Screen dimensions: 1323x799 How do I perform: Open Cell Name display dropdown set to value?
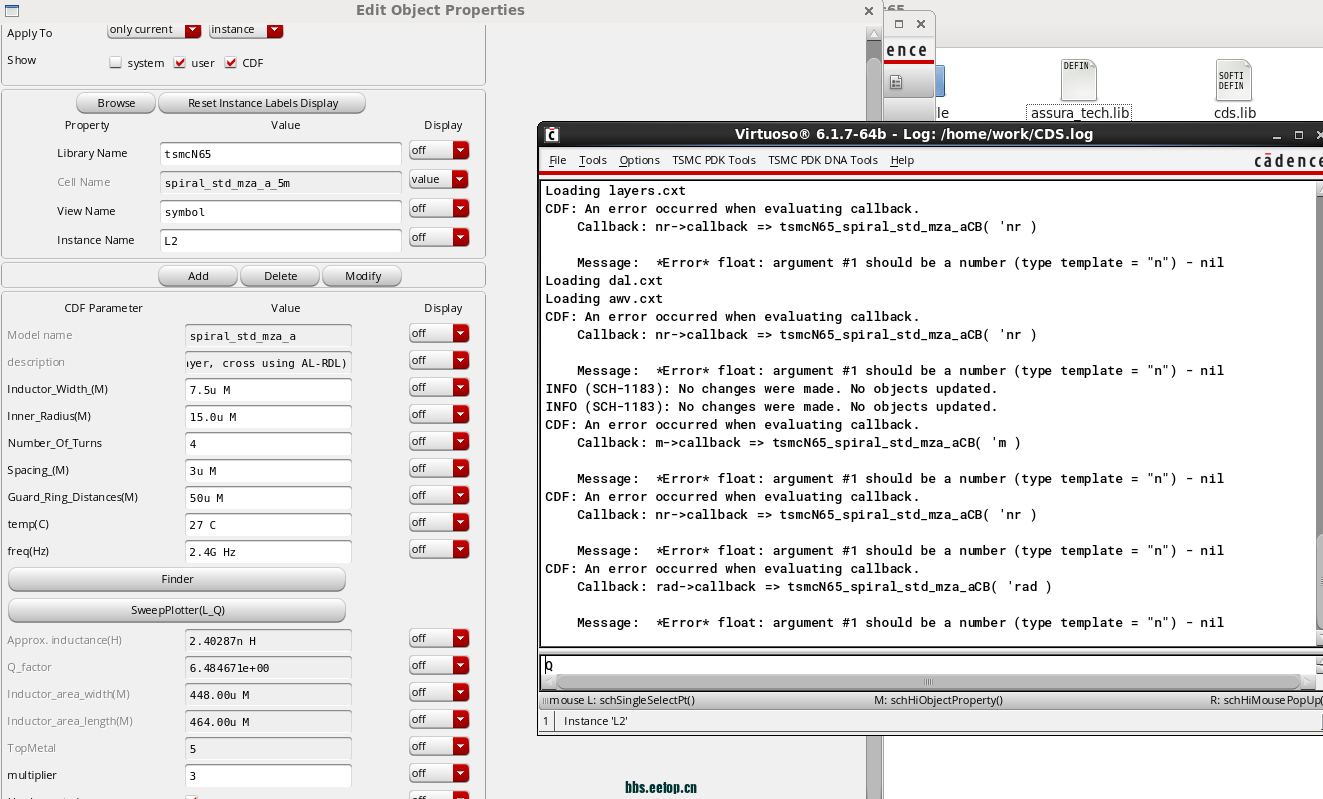pyautogui.click(x=439, y=179)
